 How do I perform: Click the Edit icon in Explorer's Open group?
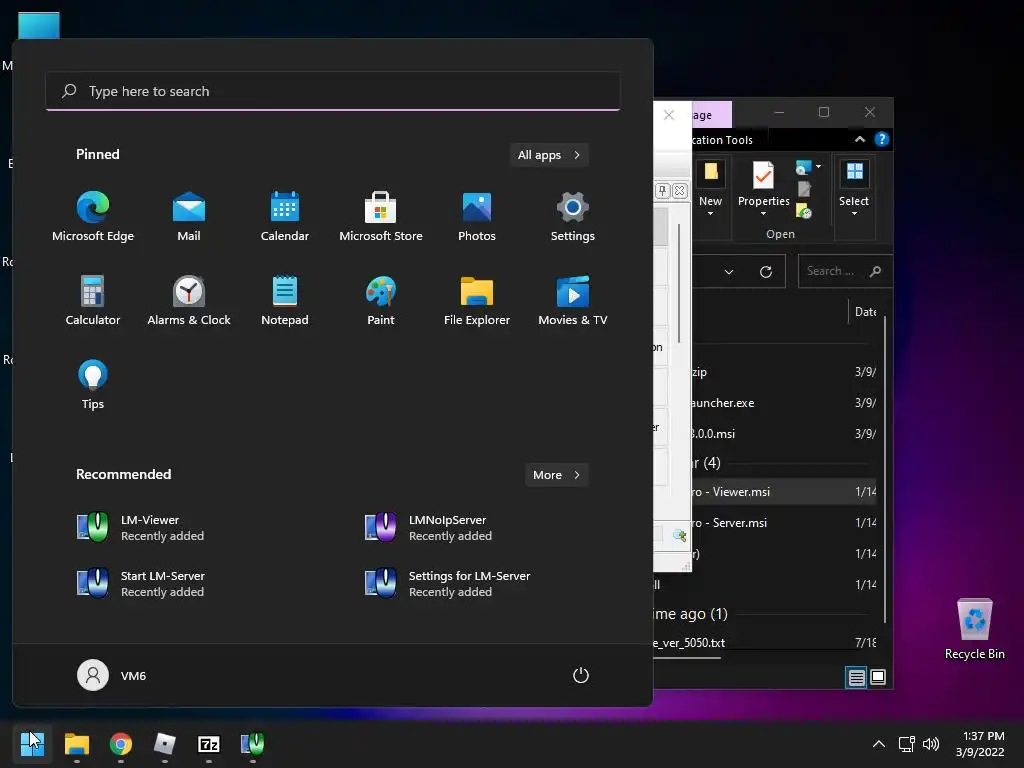pyautogui.click(x=805, y=189)
